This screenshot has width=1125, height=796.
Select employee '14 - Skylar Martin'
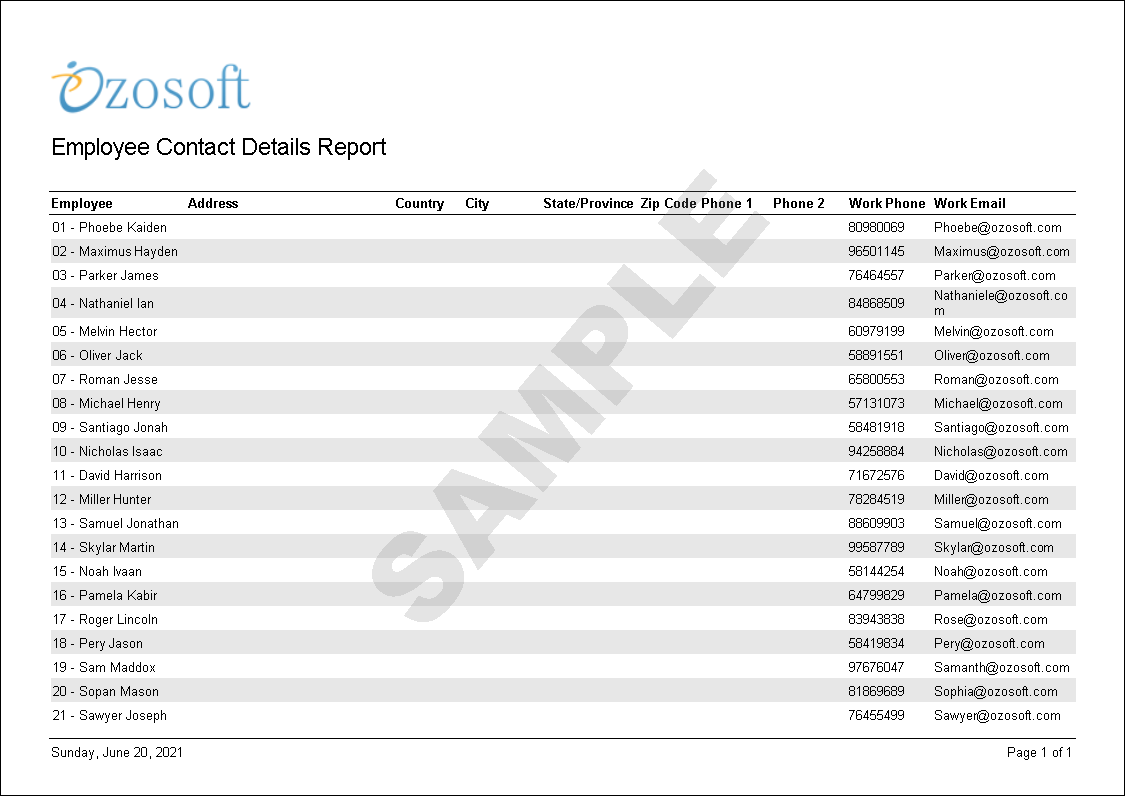click(x=104, y=548)
